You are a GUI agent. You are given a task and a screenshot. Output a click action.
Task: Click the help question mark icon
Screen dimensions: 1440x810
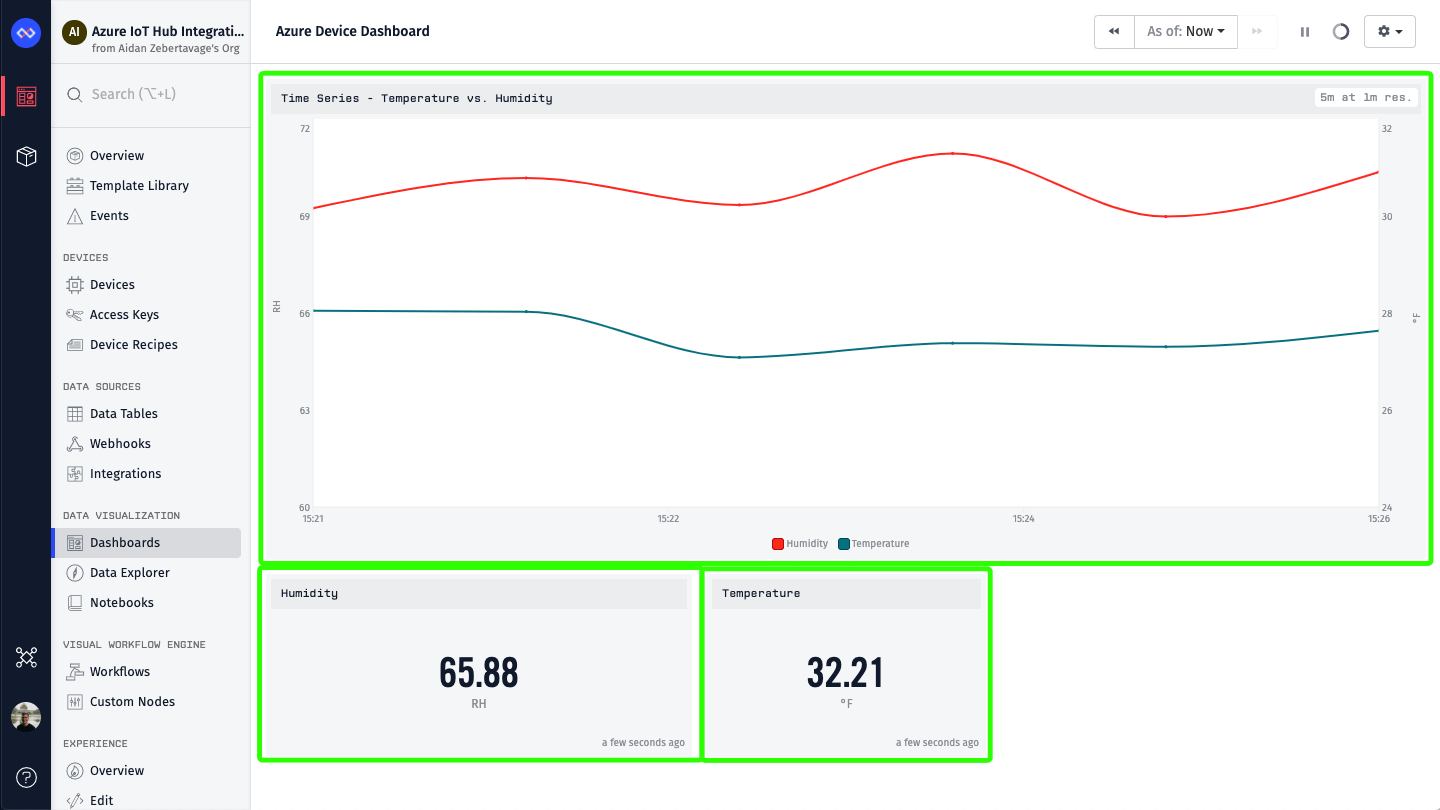pos(26,777)
